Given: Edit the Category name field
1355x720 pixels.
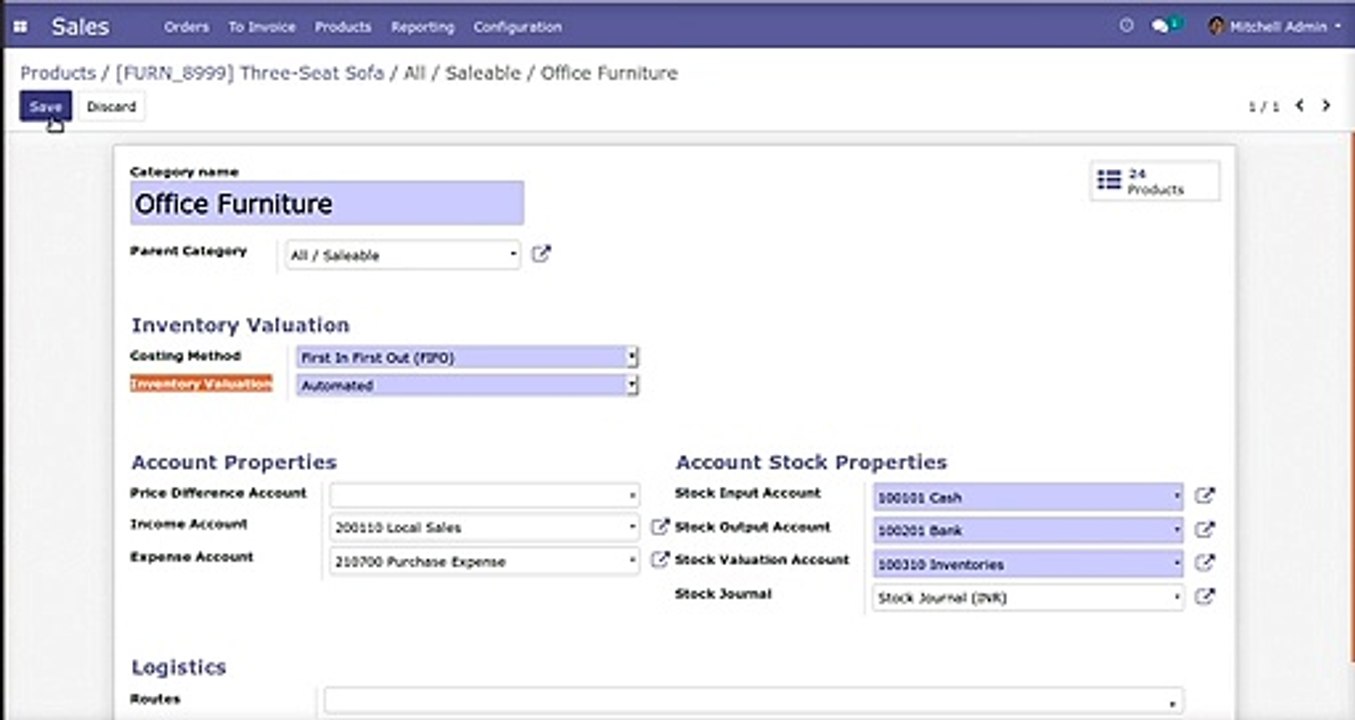Looking at the screenshot, I should click(x=326, y=203).
